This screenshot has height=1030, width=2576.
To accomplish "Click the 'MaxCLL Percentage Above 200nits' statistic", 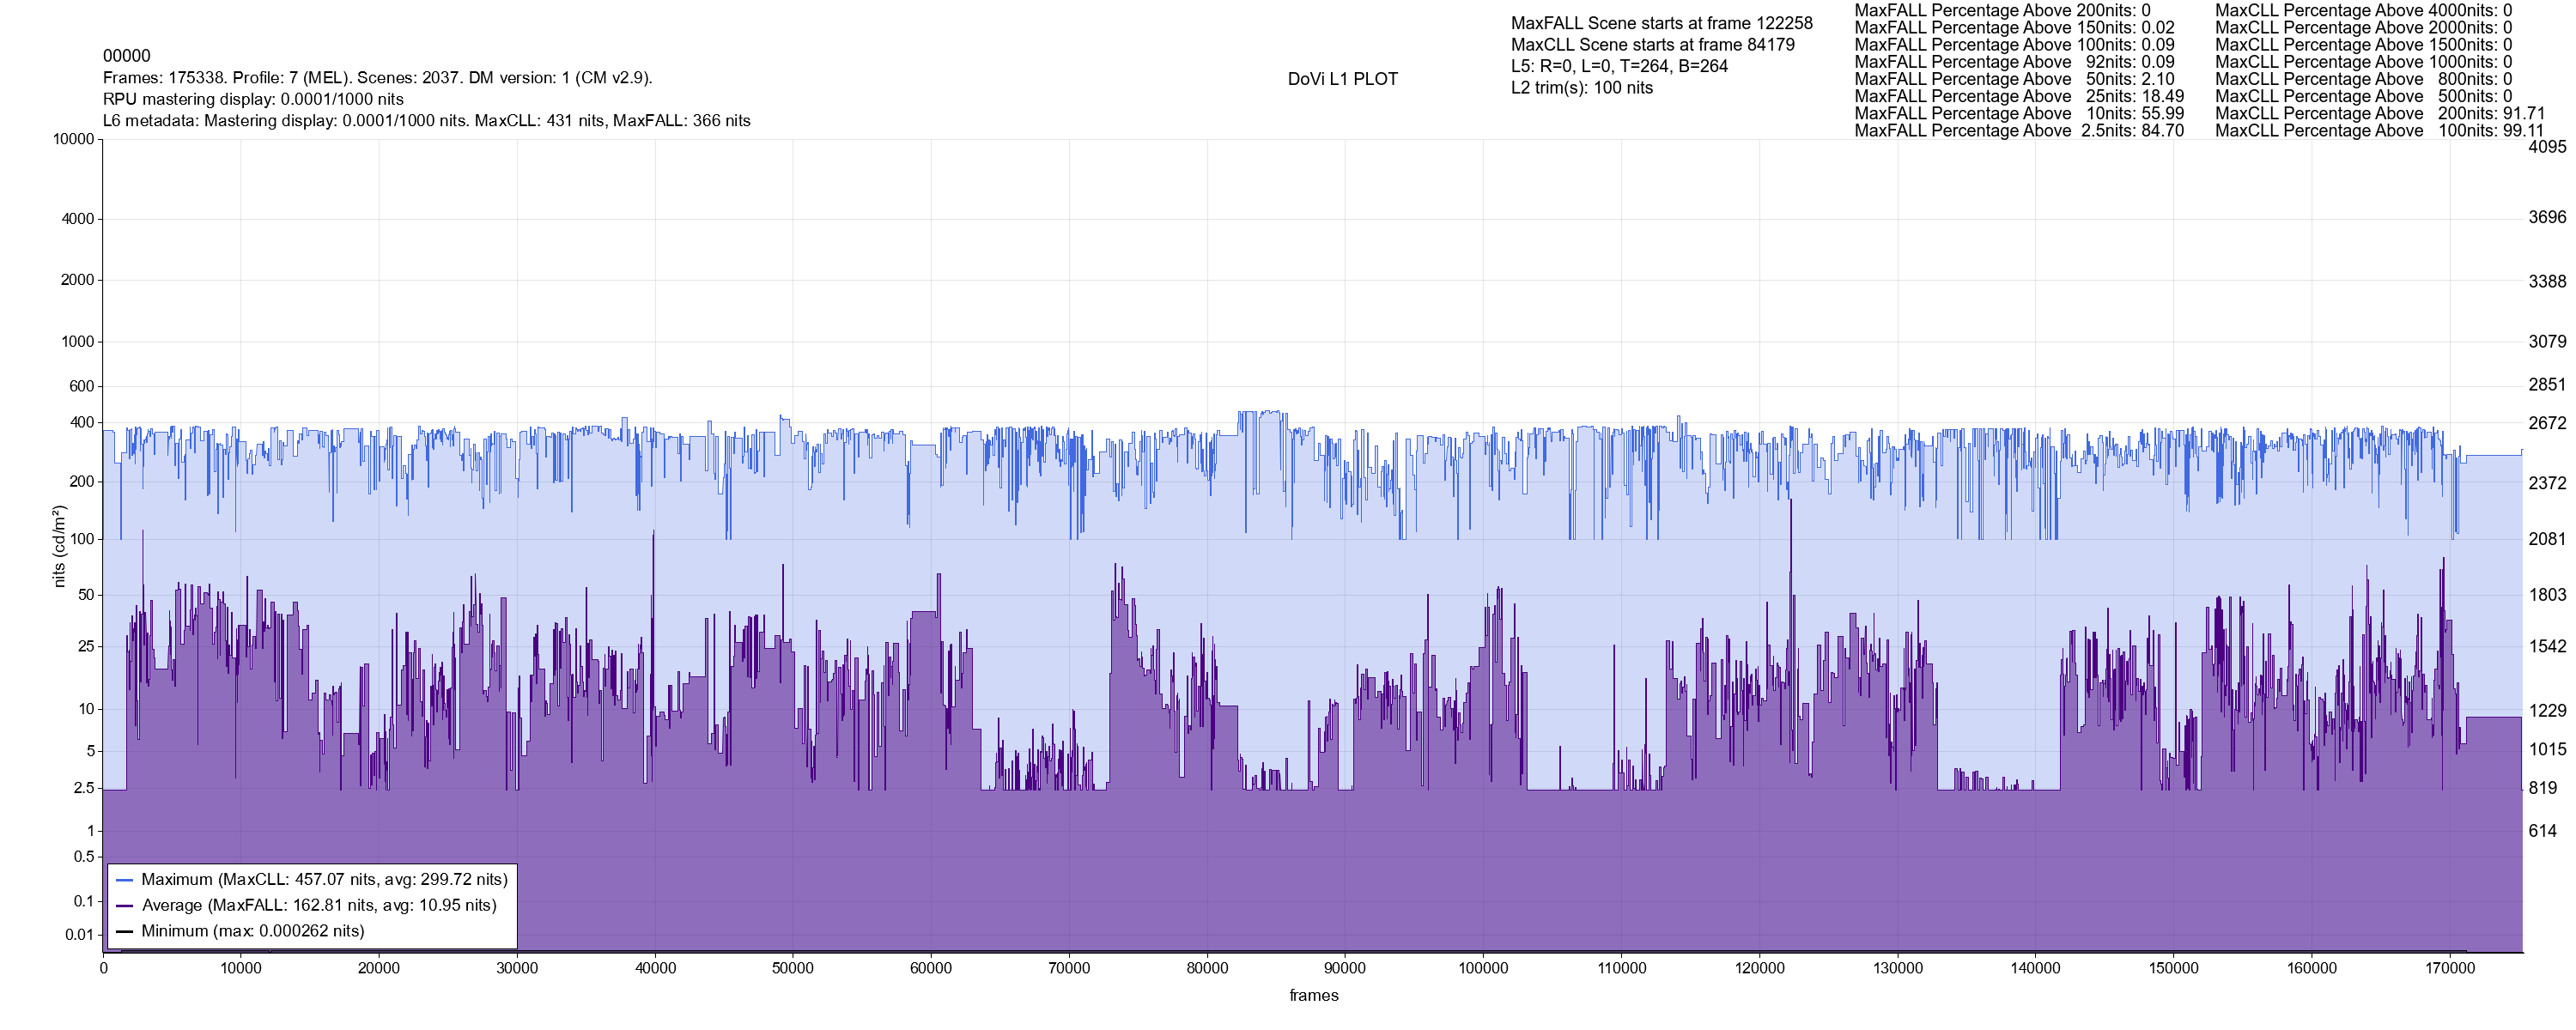I will click(x=2379, y=114).
